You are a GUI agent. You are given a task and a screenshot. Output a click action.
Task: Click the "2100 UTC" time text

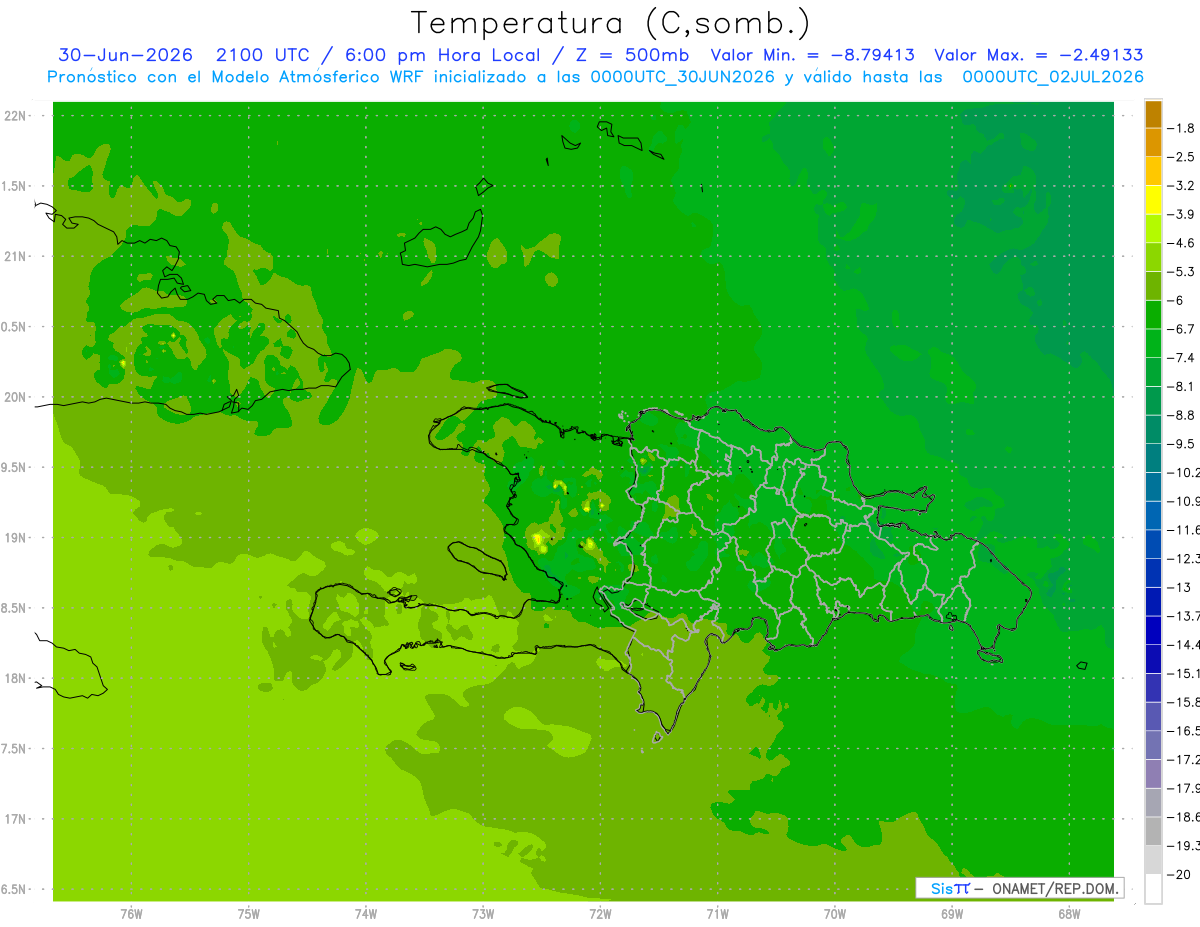[x=263, y=55]
